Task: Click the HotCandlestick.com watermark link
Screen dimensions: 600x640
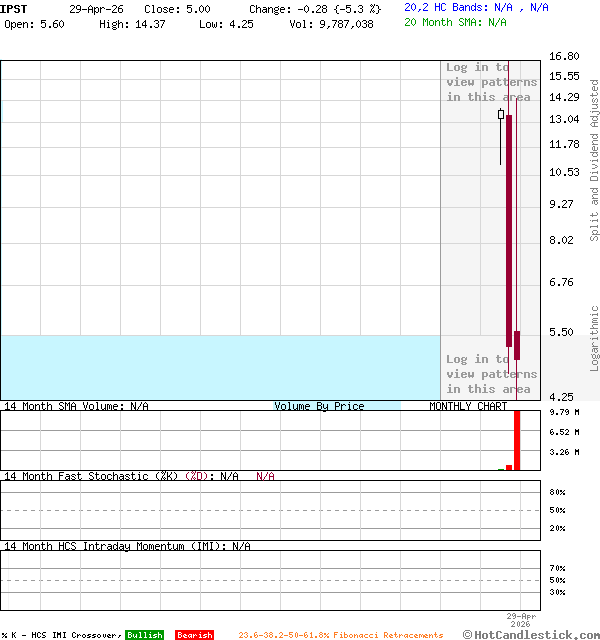Action: 536,634
